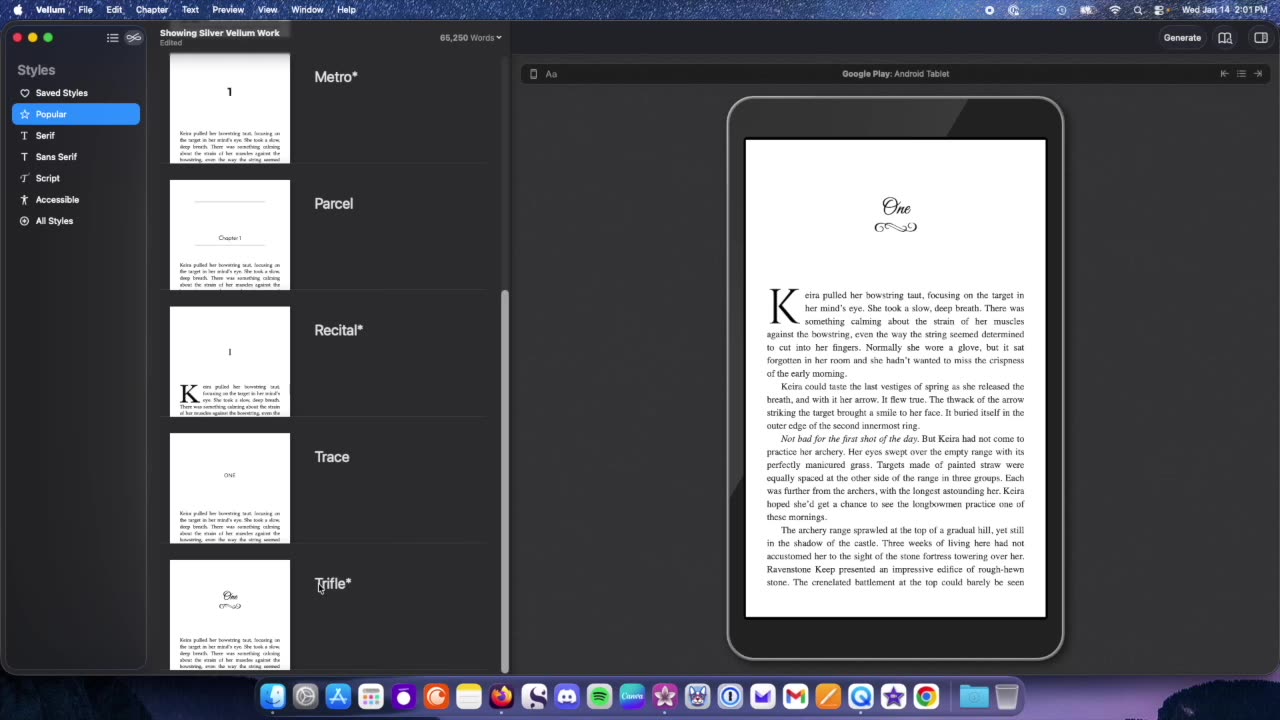
Task: Open Firefox from the dock
Action: coord(501,696)
